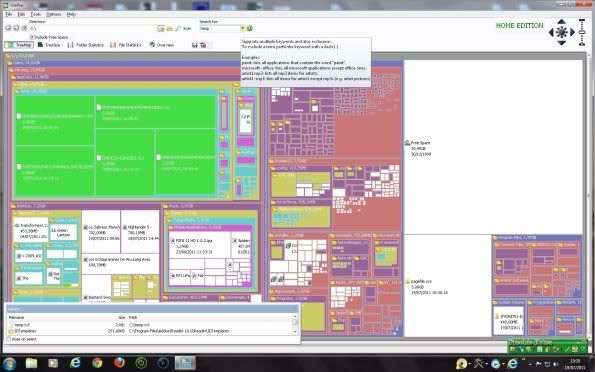
Task: Click the green search go icon
Action: click(x=250, y=28)
